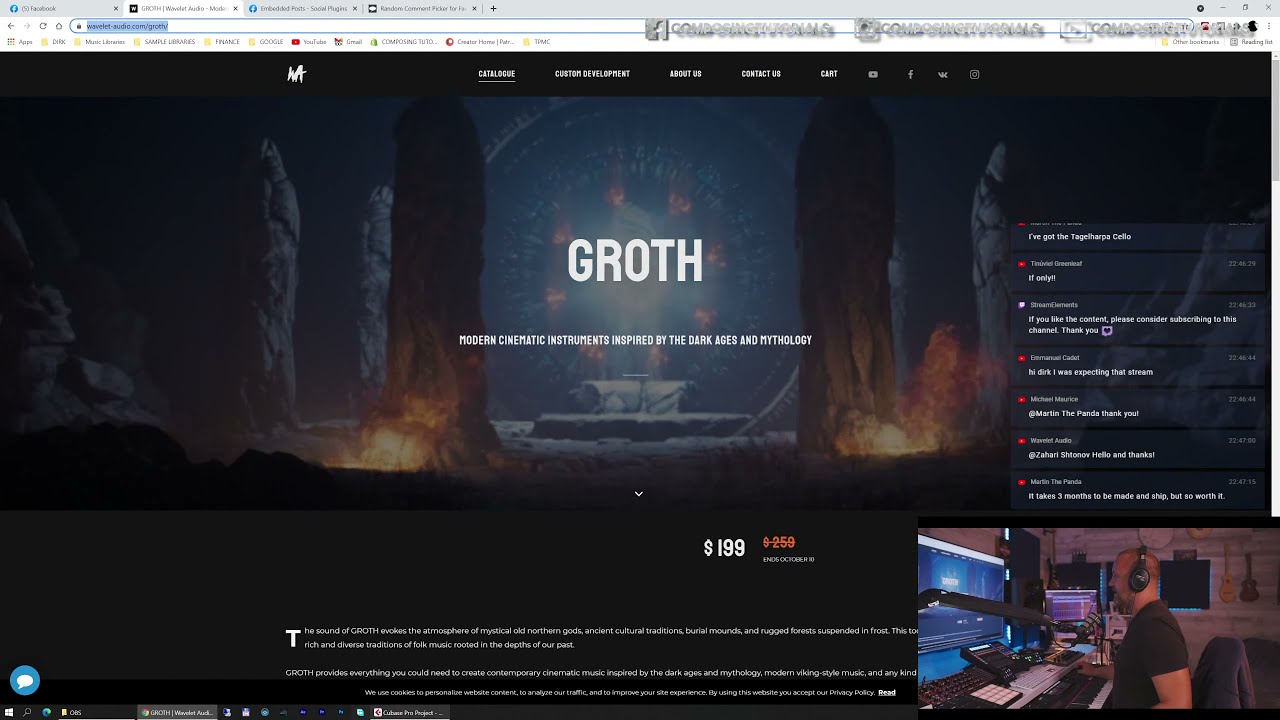Viewport: 1280px width, 720px height.
Task: Click the browser back arrow
Action: (x=10, y=26)
